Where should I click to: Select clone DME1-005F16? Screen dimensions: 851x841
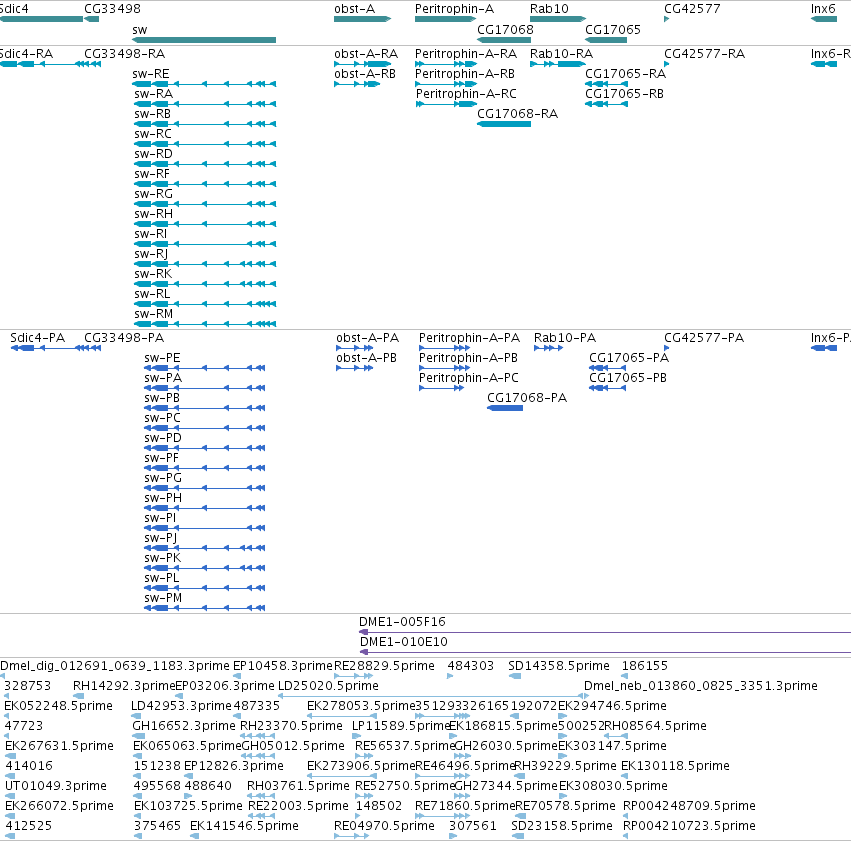tap(605, 632)
